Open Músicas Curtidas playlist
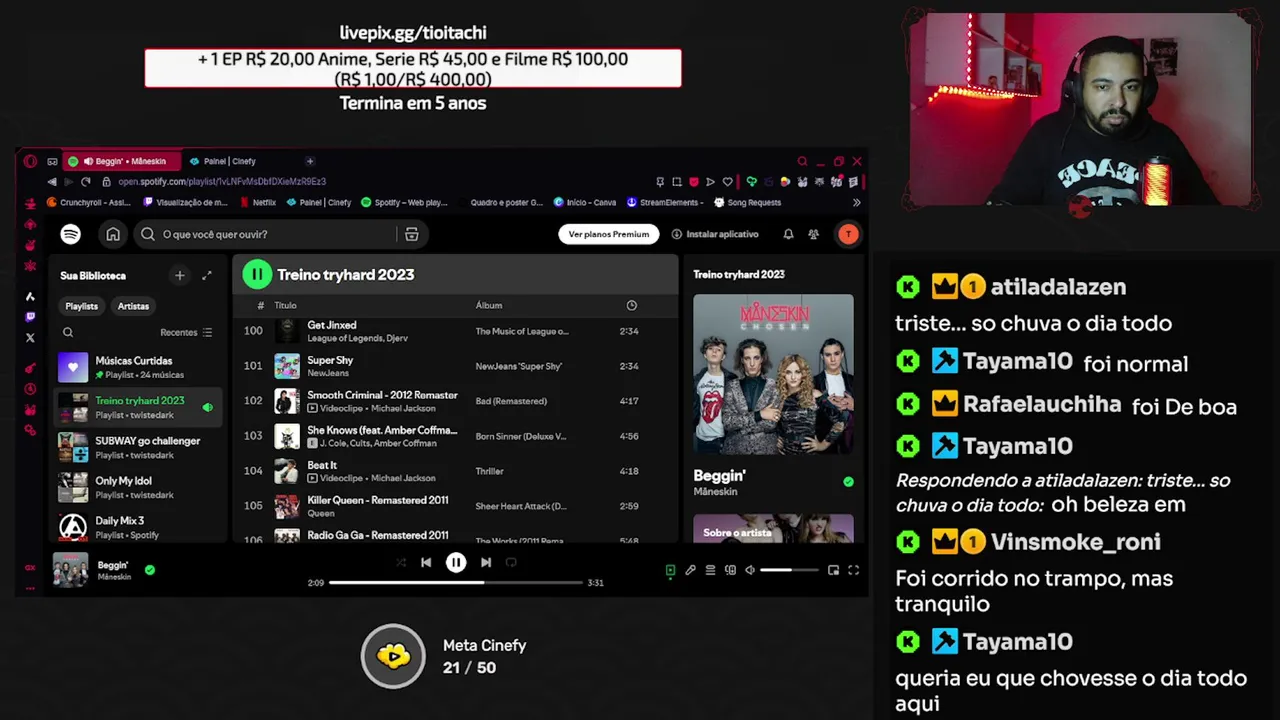This screenshot has height=720, width=1280. click(x=138, y=367)
